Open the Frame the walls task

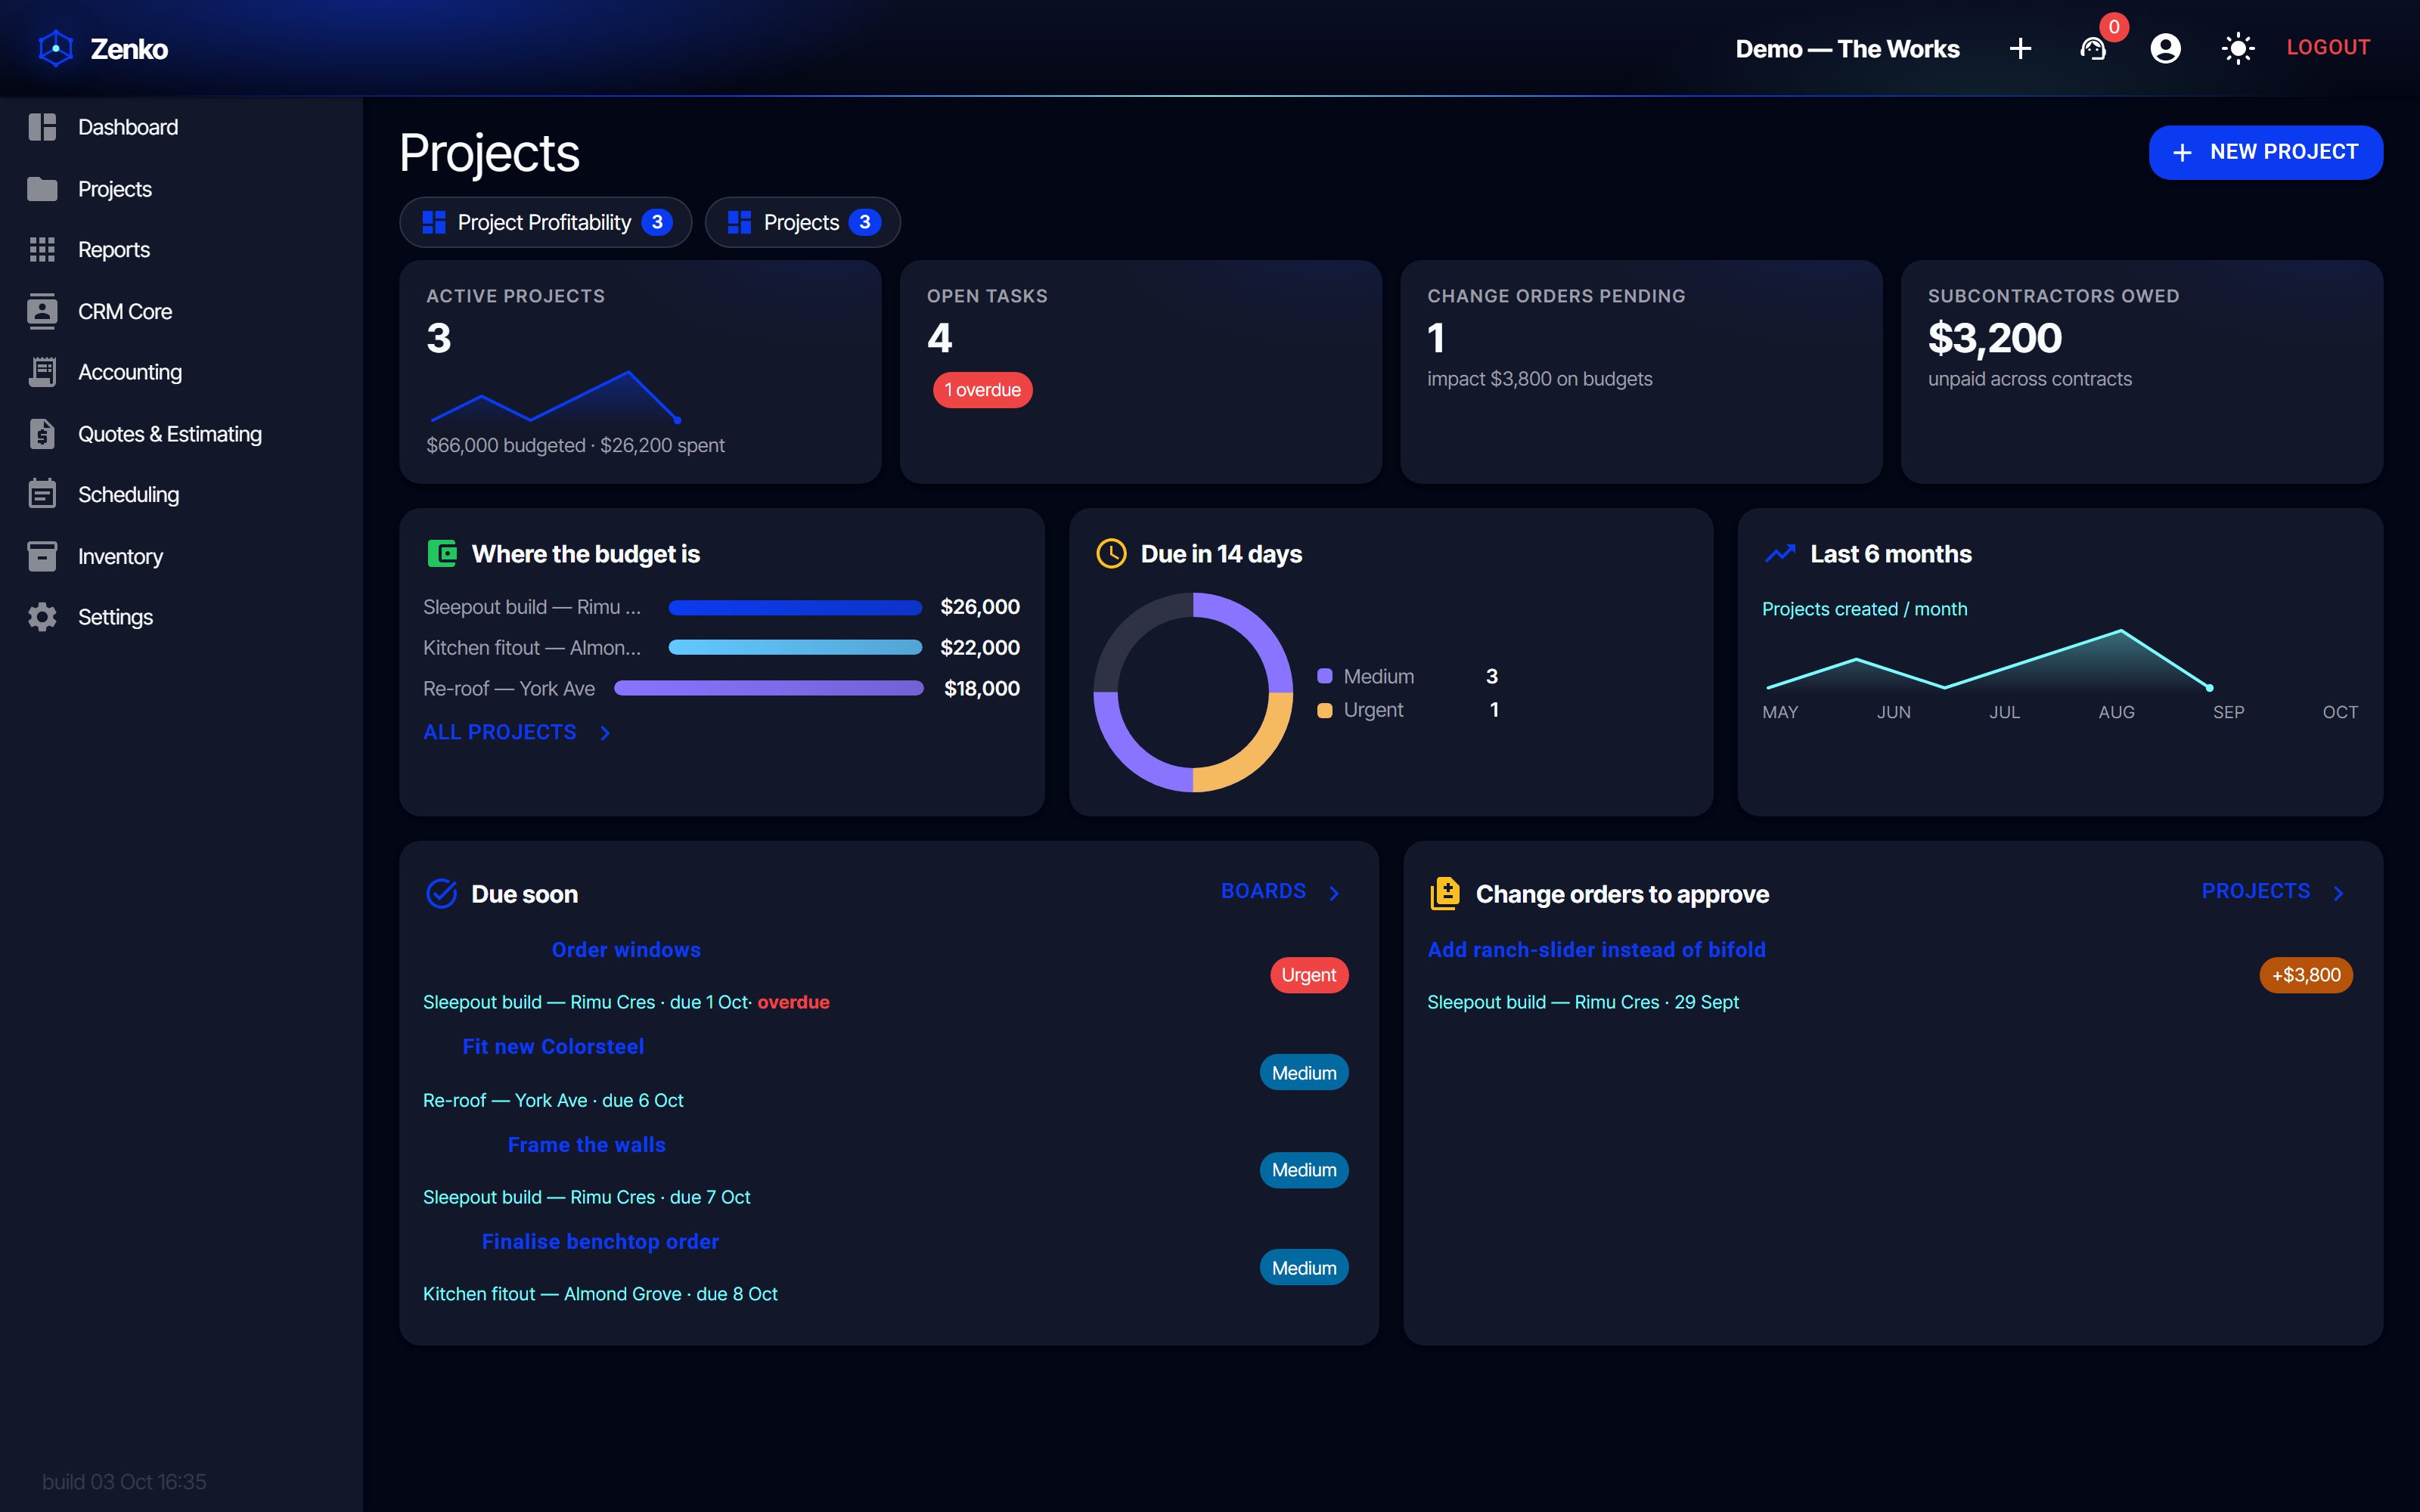(x=586, y=1144)
